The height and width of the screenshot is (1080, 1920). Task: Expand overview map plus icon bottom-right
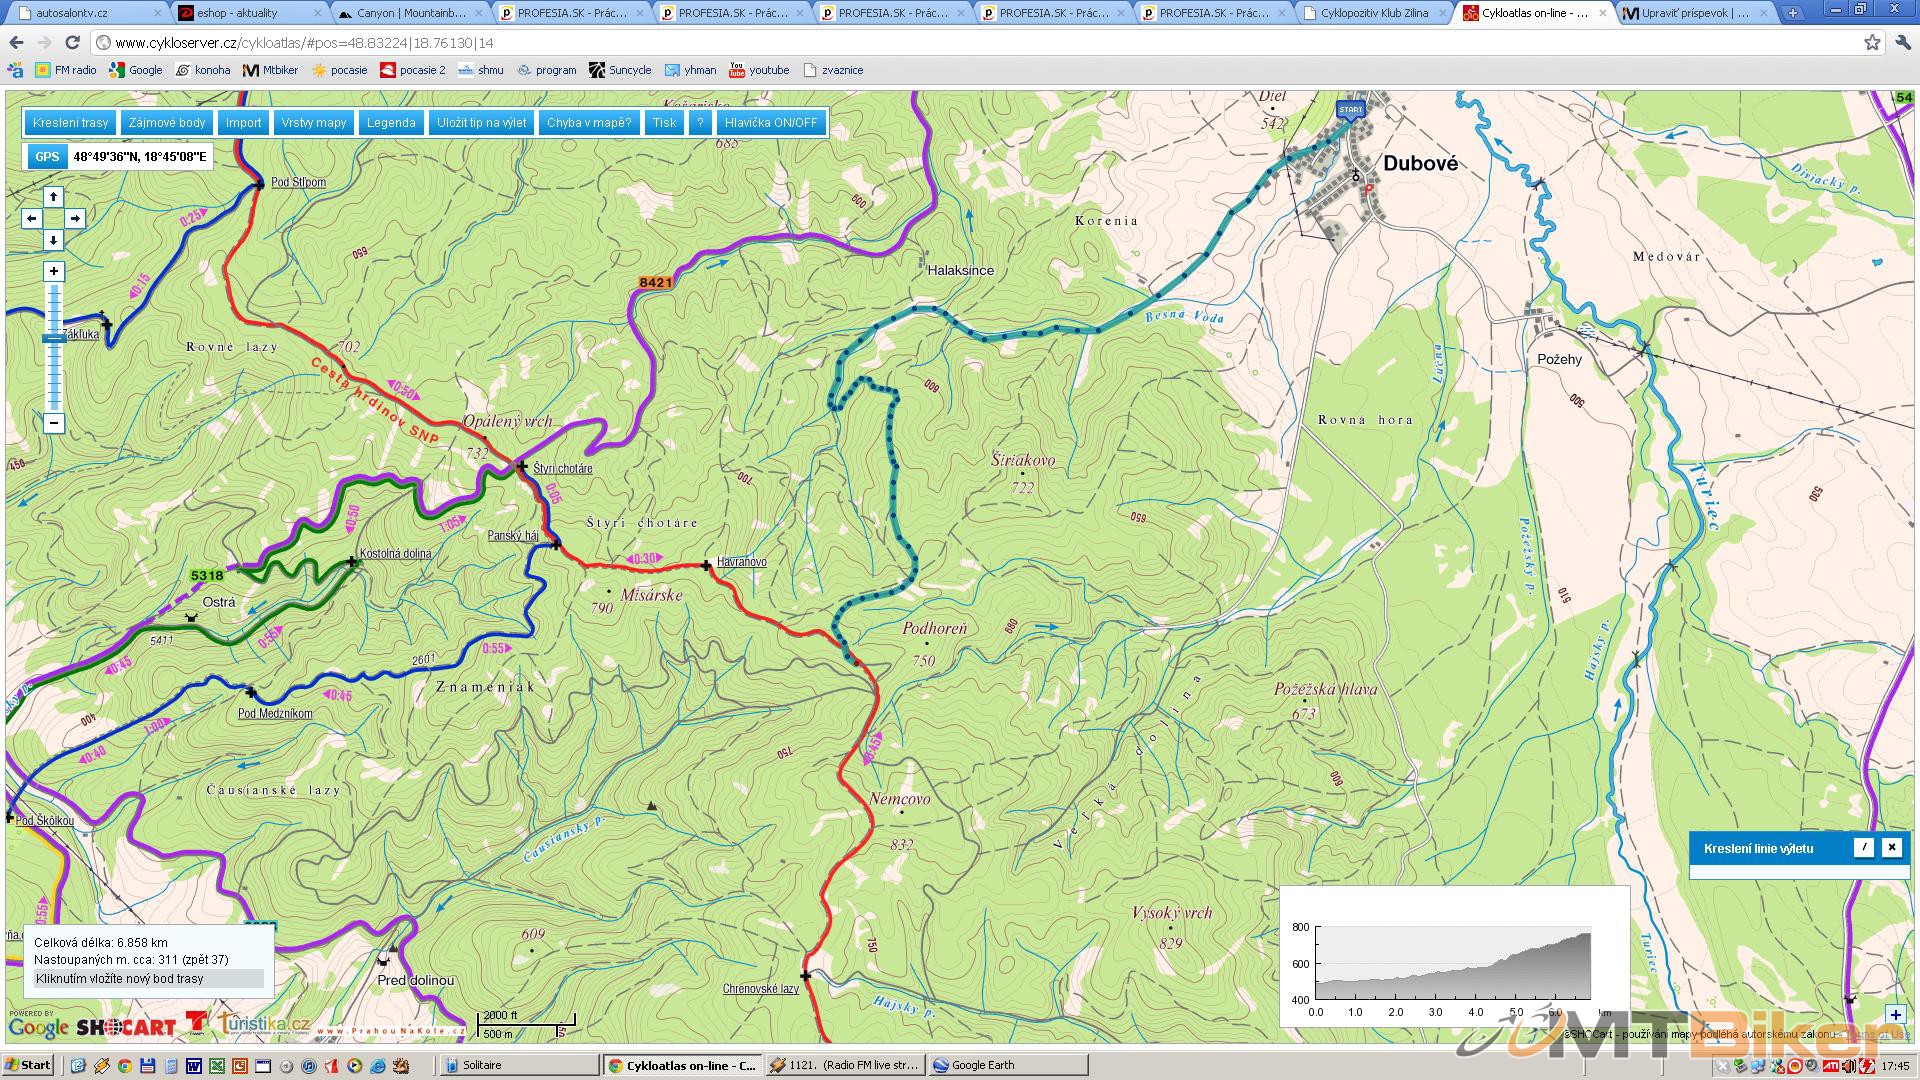click(x=1895, y=1015)
